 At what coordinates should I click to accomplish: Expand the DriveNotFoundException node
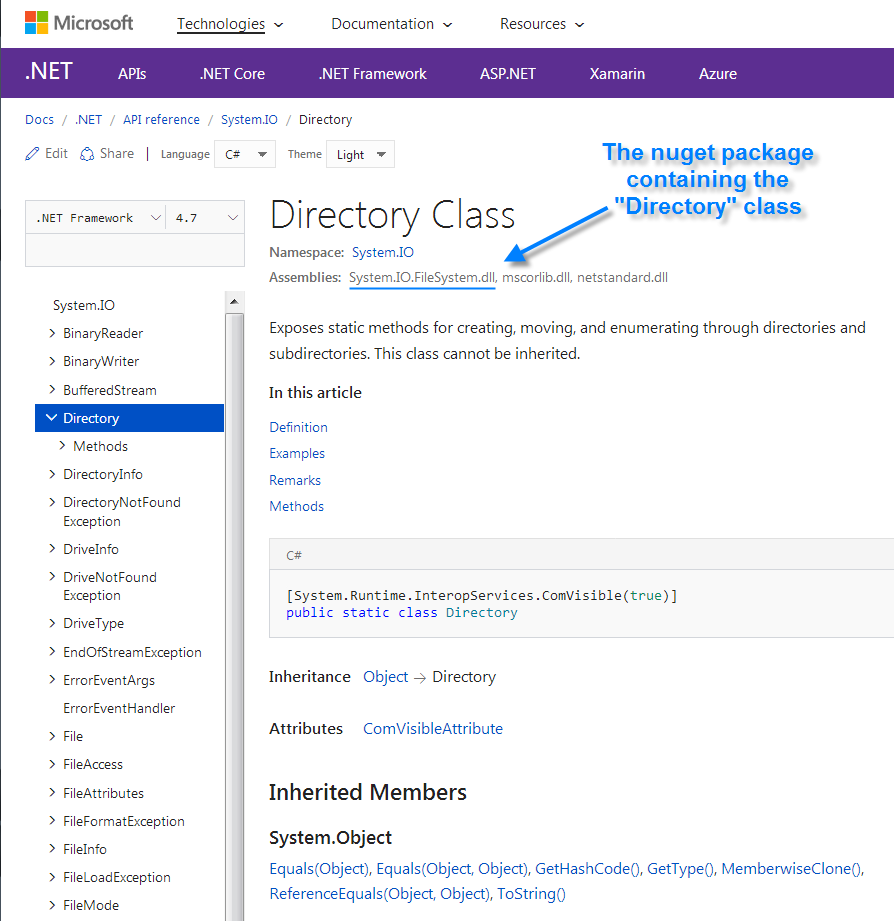tap(52, 577)
